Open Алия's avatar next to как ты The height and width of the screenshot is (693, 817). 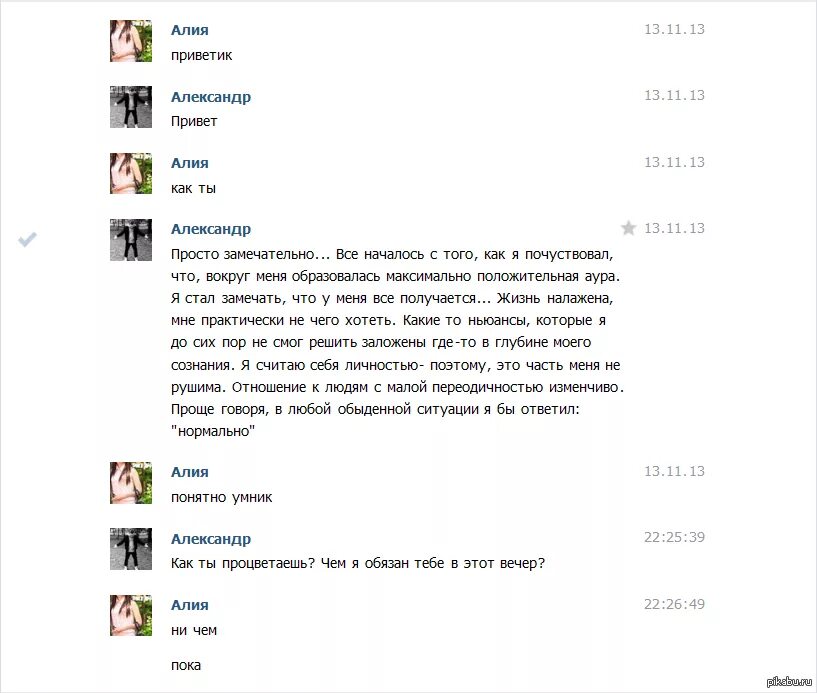[131, 174]
